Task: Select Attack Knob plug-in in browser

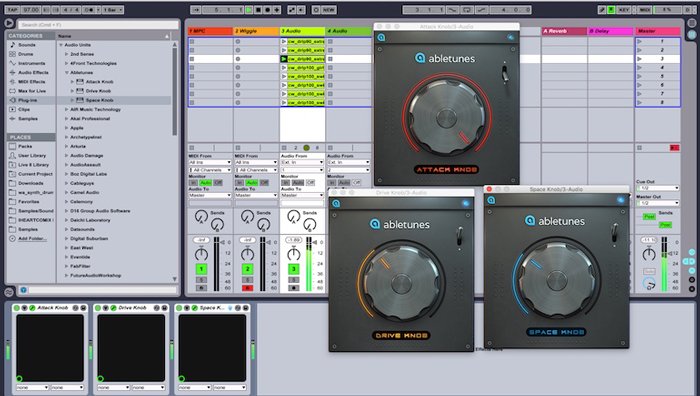Action: pyautogui.click(x=99, y=82)
